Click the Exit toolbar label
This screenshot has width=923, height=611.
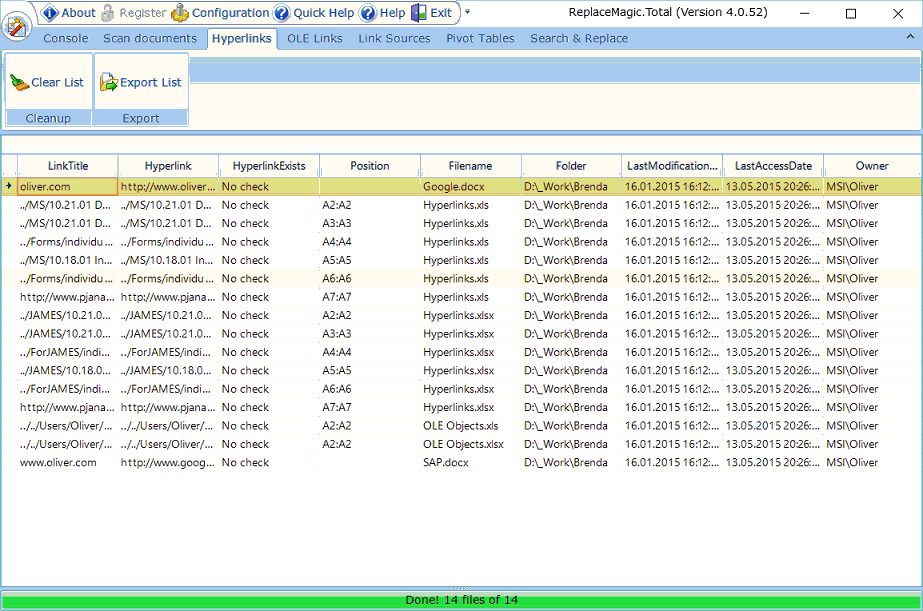[441, 12]
